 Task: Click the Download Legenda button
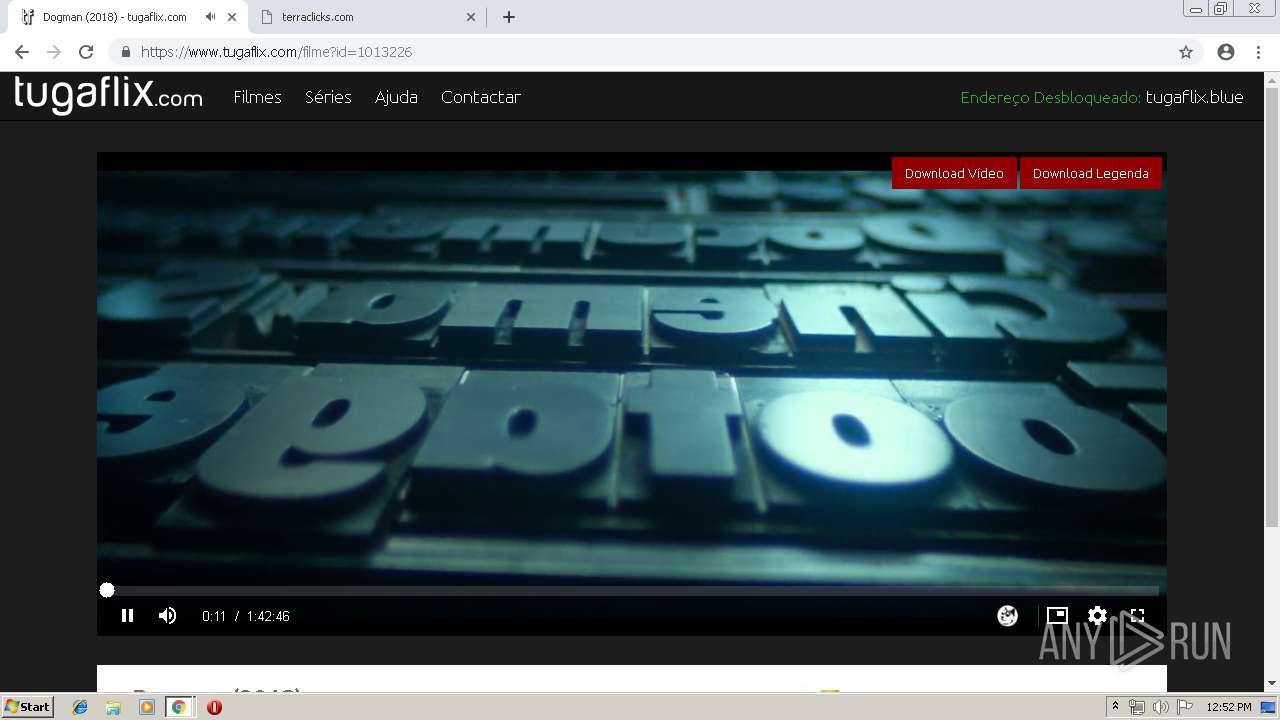click(1090, 173)
